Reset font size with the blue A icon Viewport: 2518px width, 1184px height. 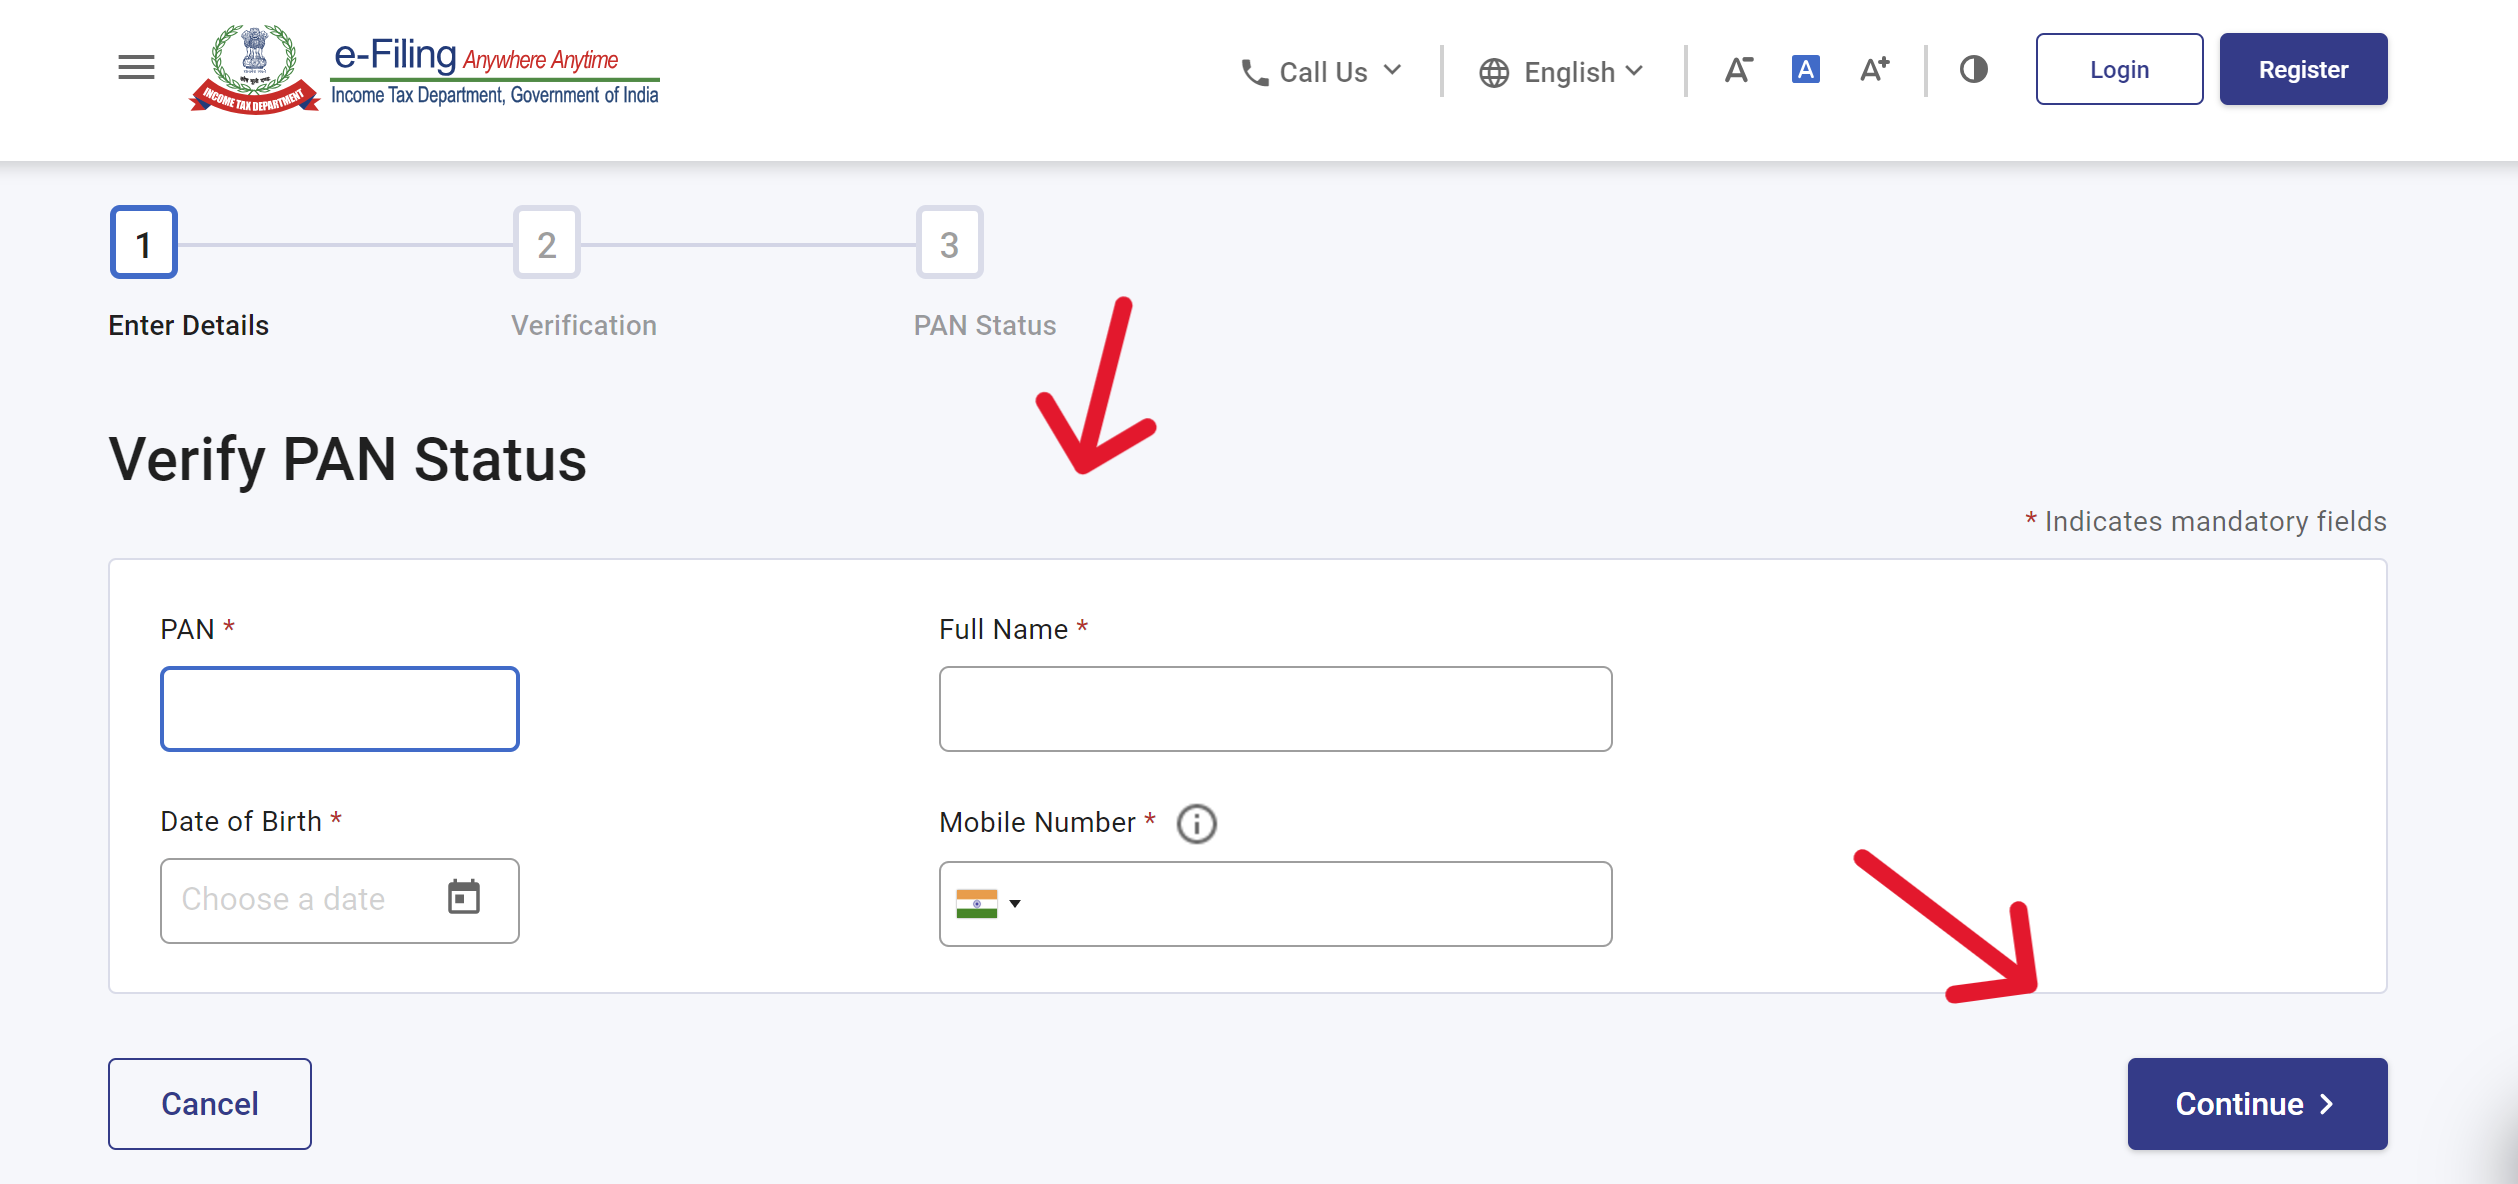tap(1804, 69)
